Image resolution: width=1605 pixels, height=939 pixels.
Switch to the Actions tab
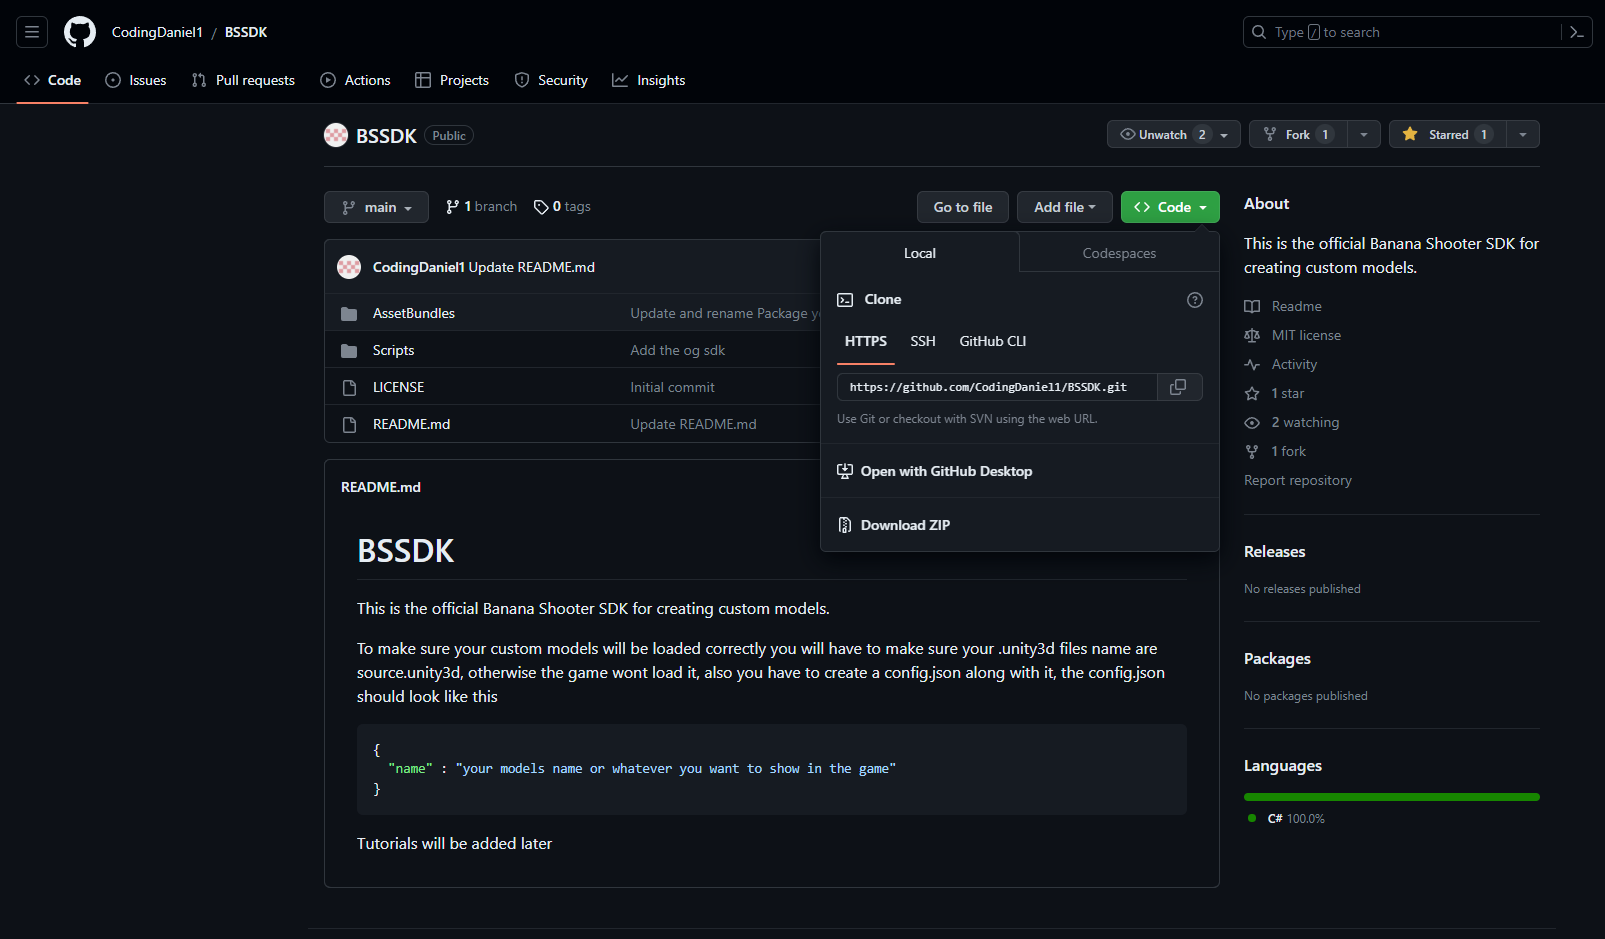[355, 80]
